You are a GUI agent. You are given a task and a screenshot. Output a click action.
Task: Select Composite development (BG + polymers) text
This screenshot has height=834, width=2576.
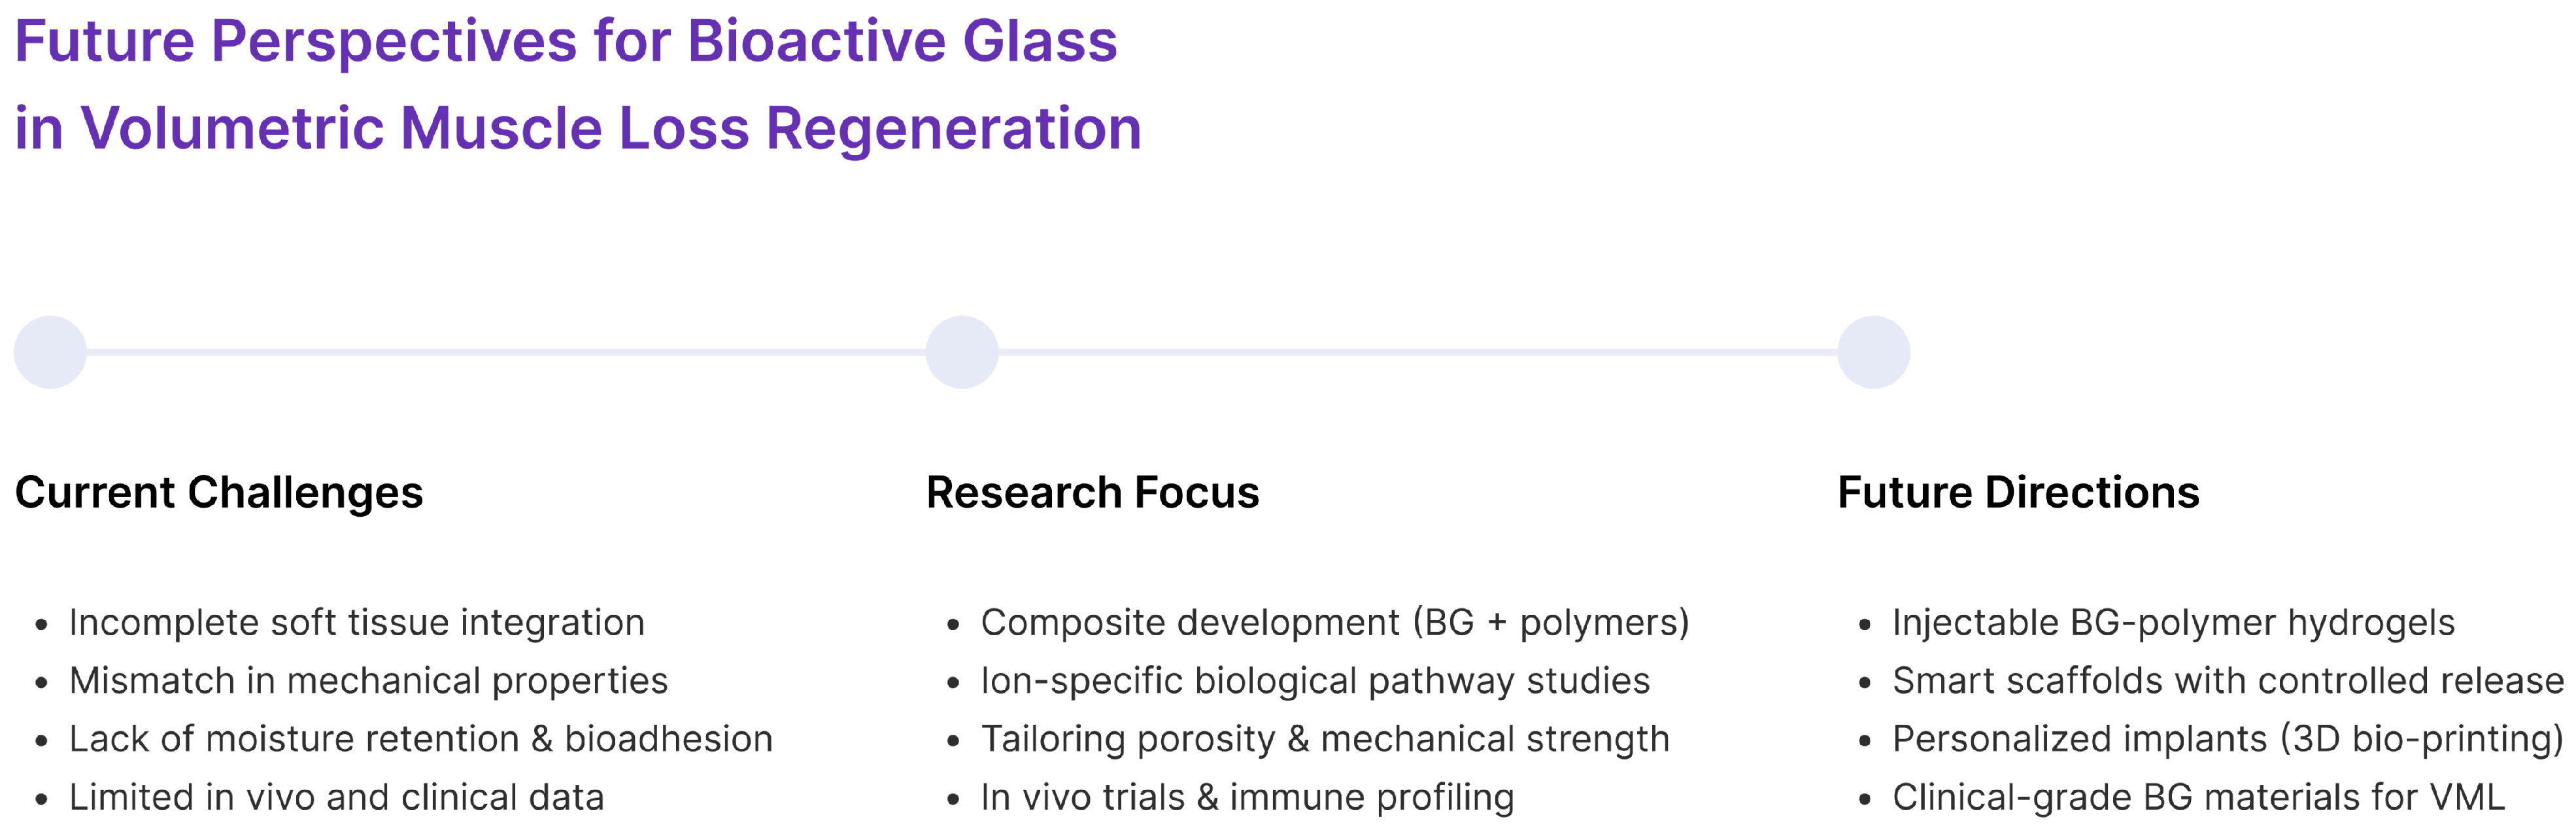[1334, 623]
